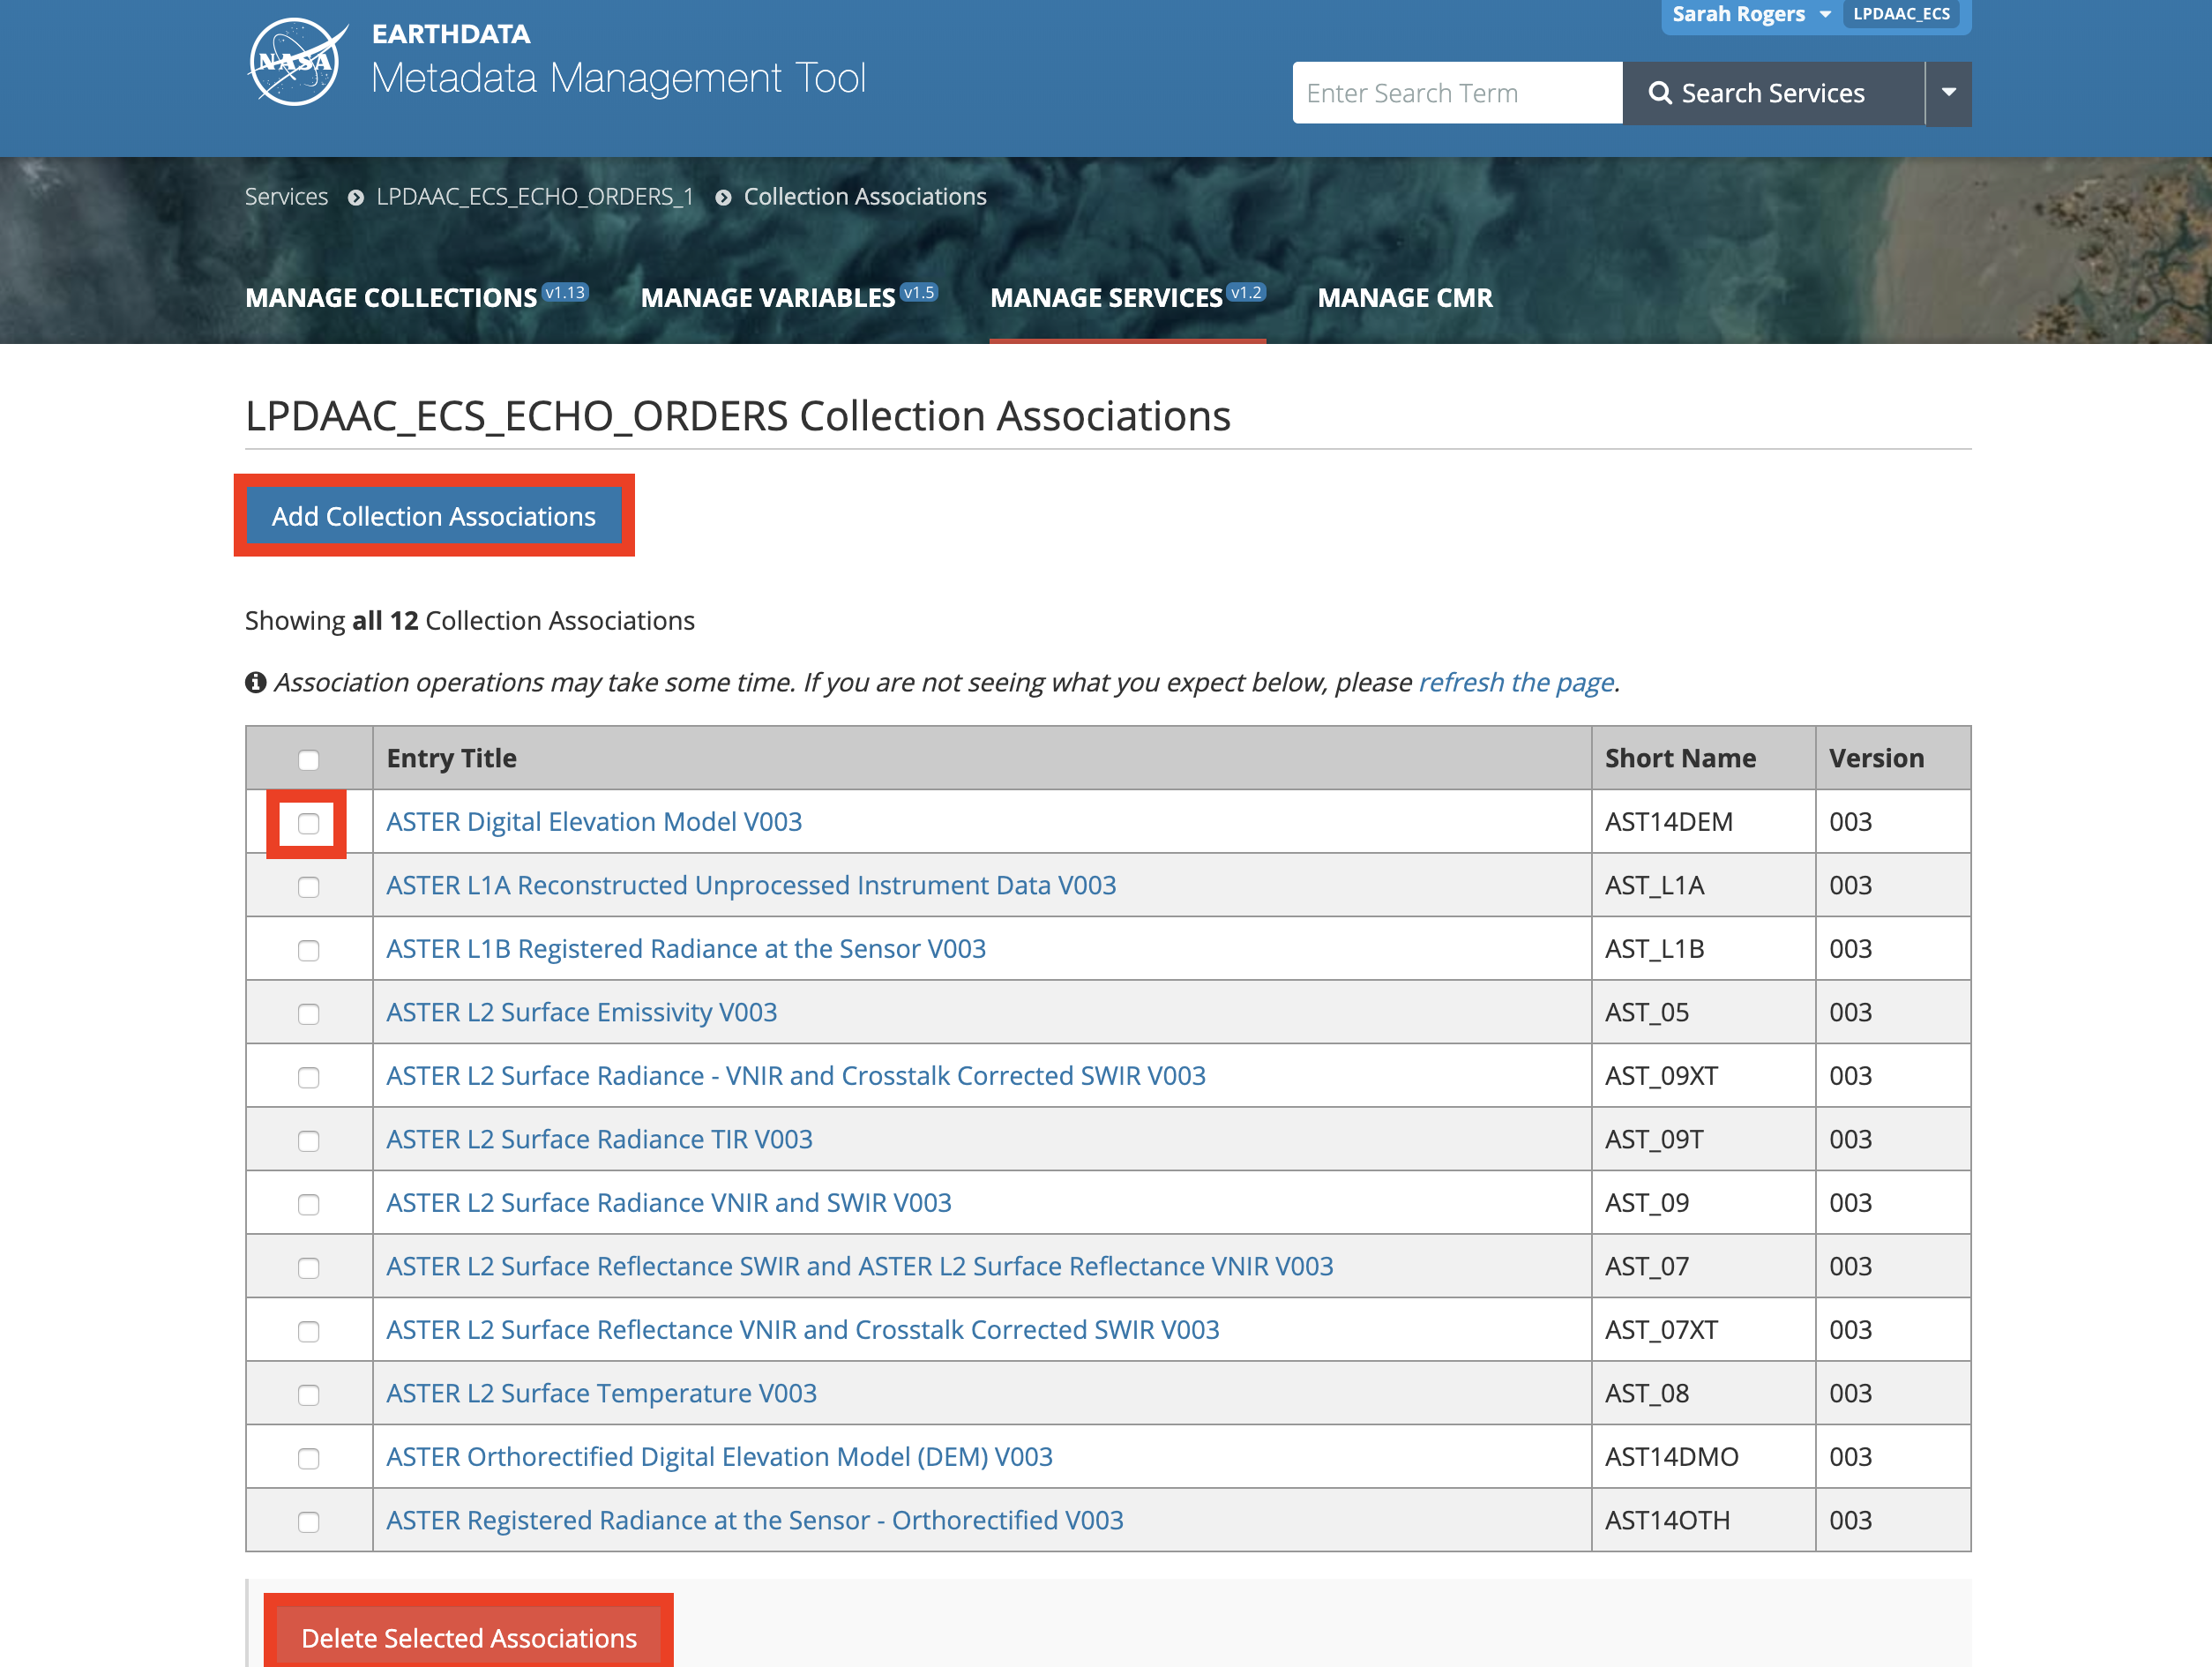This screenshot has width=2212, height=1667.
Task: Open LPDAAC_ECS_ECHO_ORDERS_1 breadcrumb
Action: pyautogui.click(x=535, y=196)
